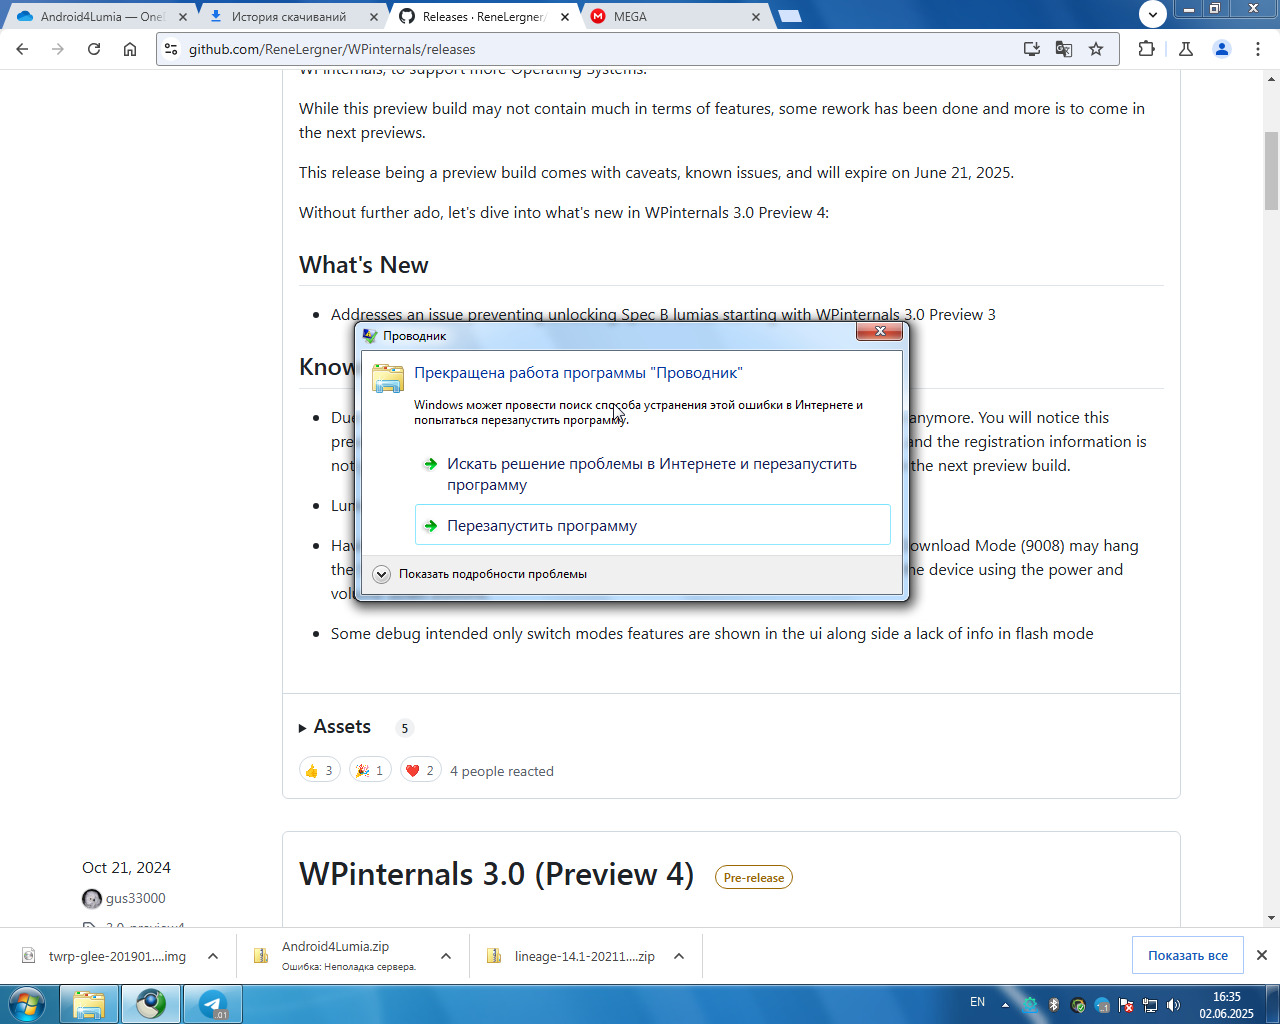Close the История скачиваний tab
The height and width of the screenshot is (1024, 1280).
coord(374,17)
